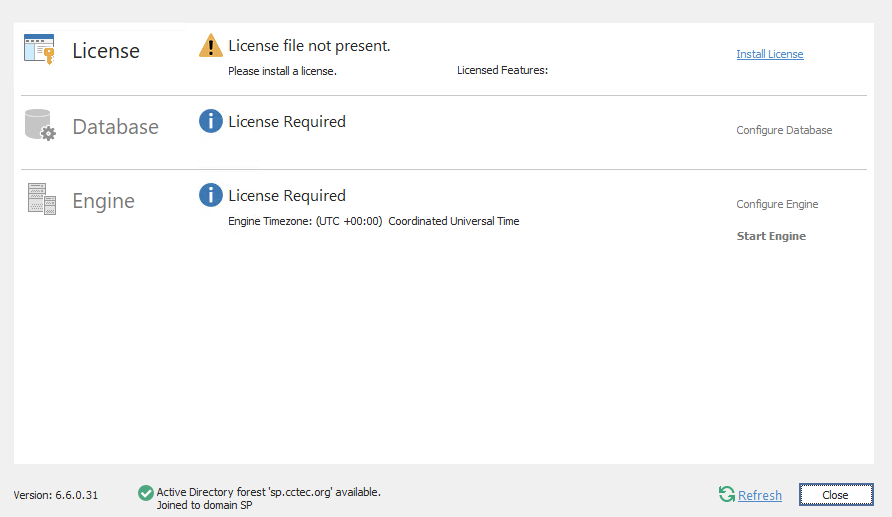This screenshot has height=517, width=892.
Task: Click the green Refresh arrows icon
Action: click(727, 495)
